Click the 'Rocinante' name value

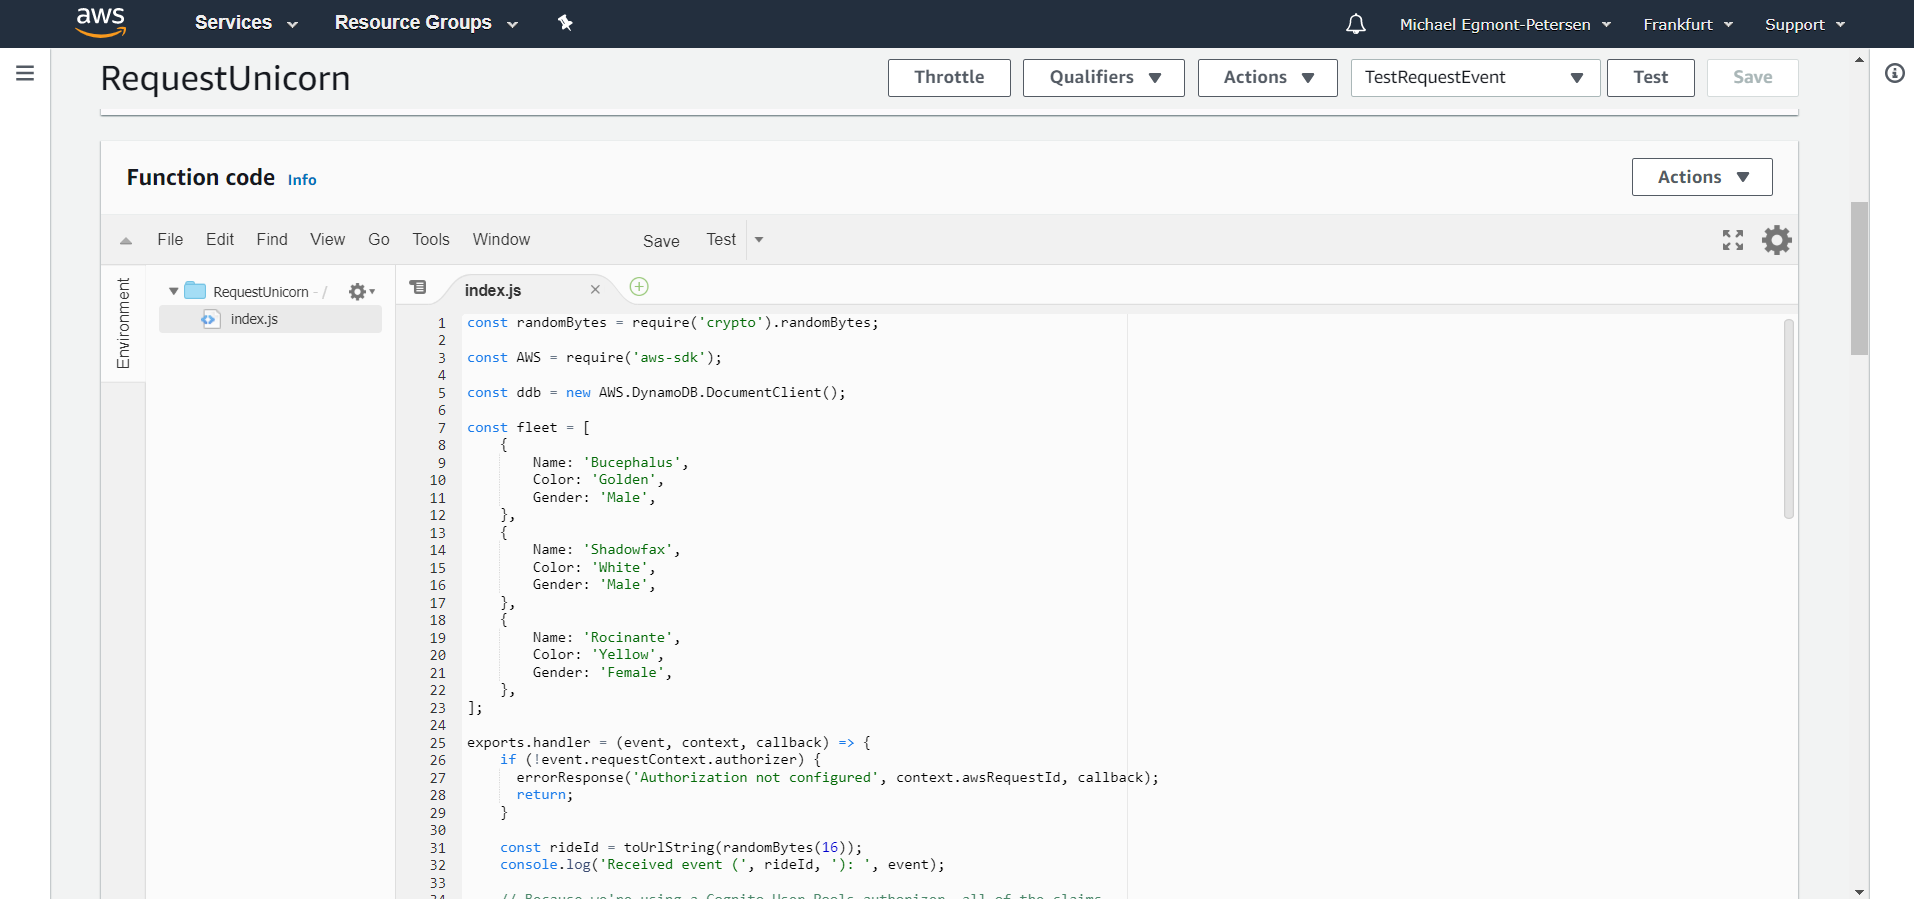coord(628,637)
